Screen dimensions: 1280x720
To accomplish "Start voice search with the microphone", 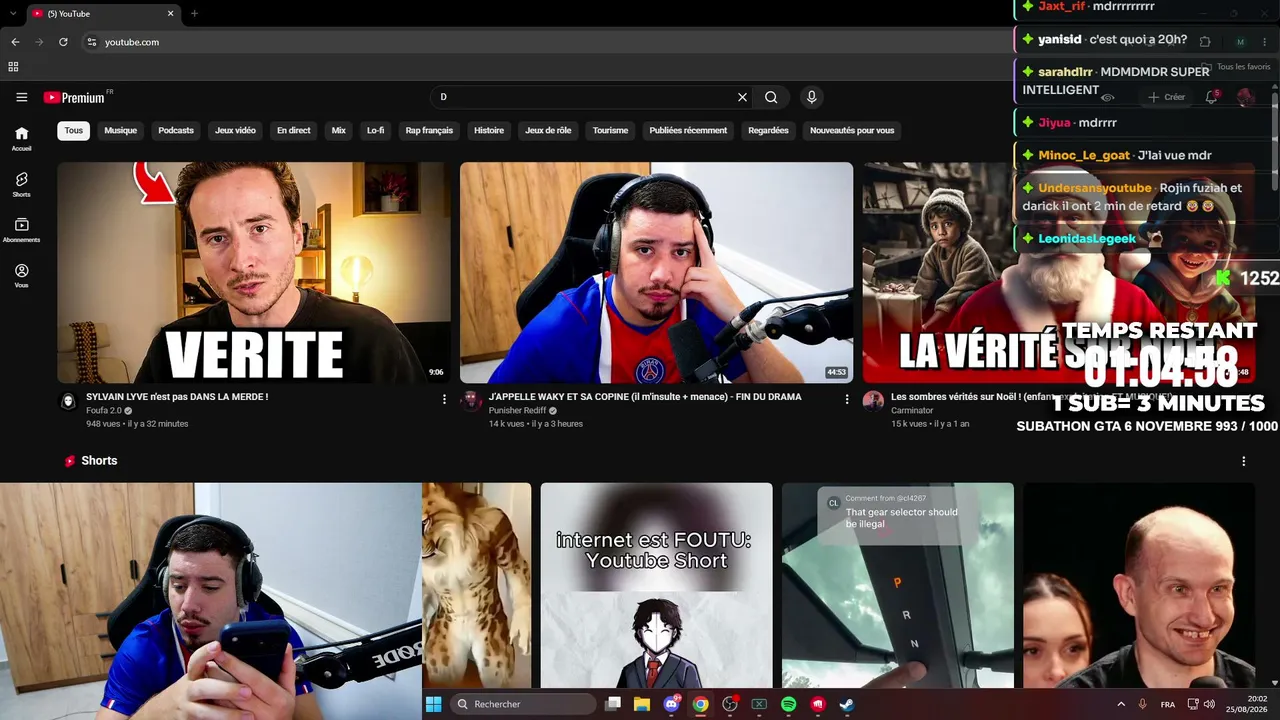I will [811, 97].
